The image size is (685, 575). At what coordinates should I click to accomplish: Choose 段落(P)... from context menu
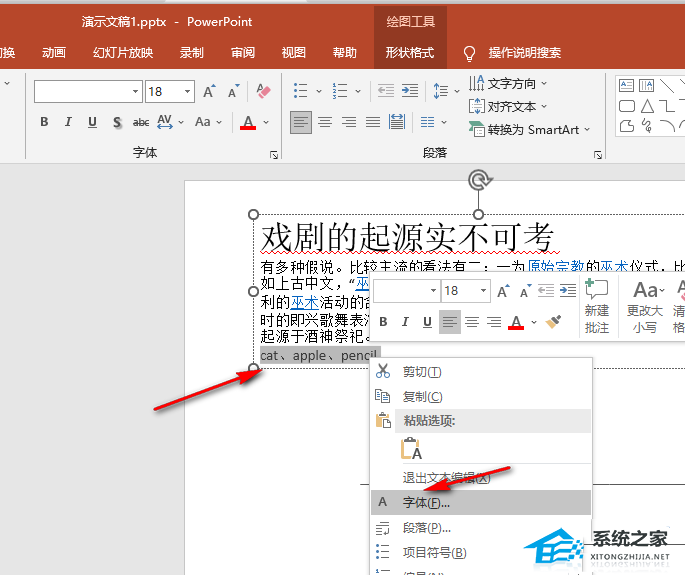click(x=481, y=528)
